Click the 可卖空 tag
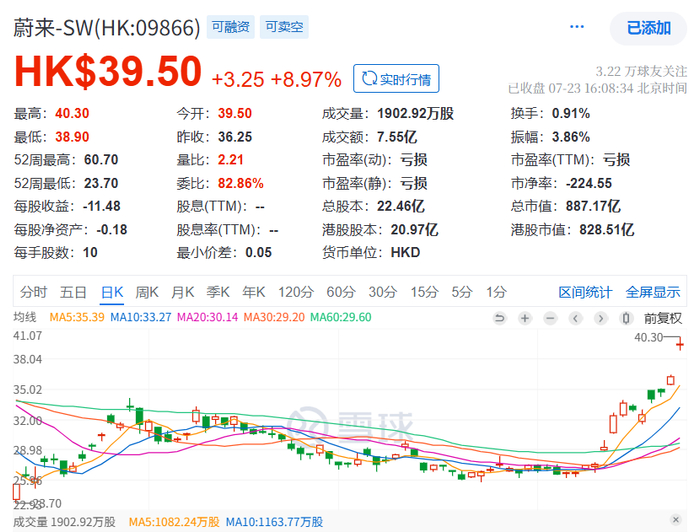The image size is (700, 532). tap(284, 27)
